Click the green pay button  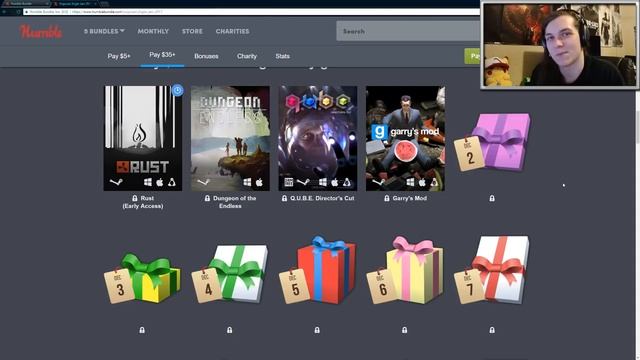472,56
